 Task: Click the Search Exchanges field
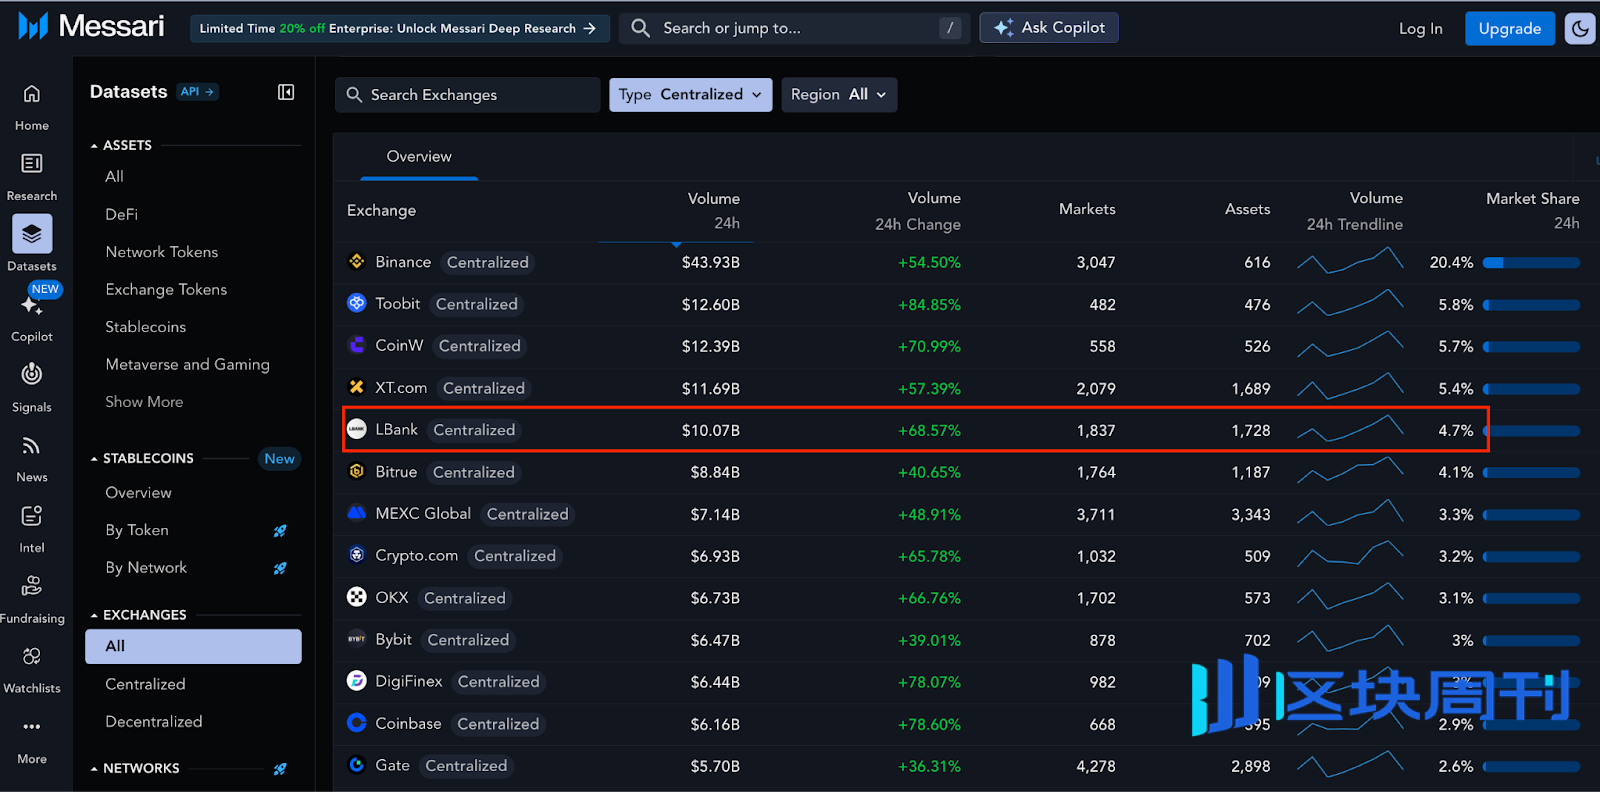468,95
